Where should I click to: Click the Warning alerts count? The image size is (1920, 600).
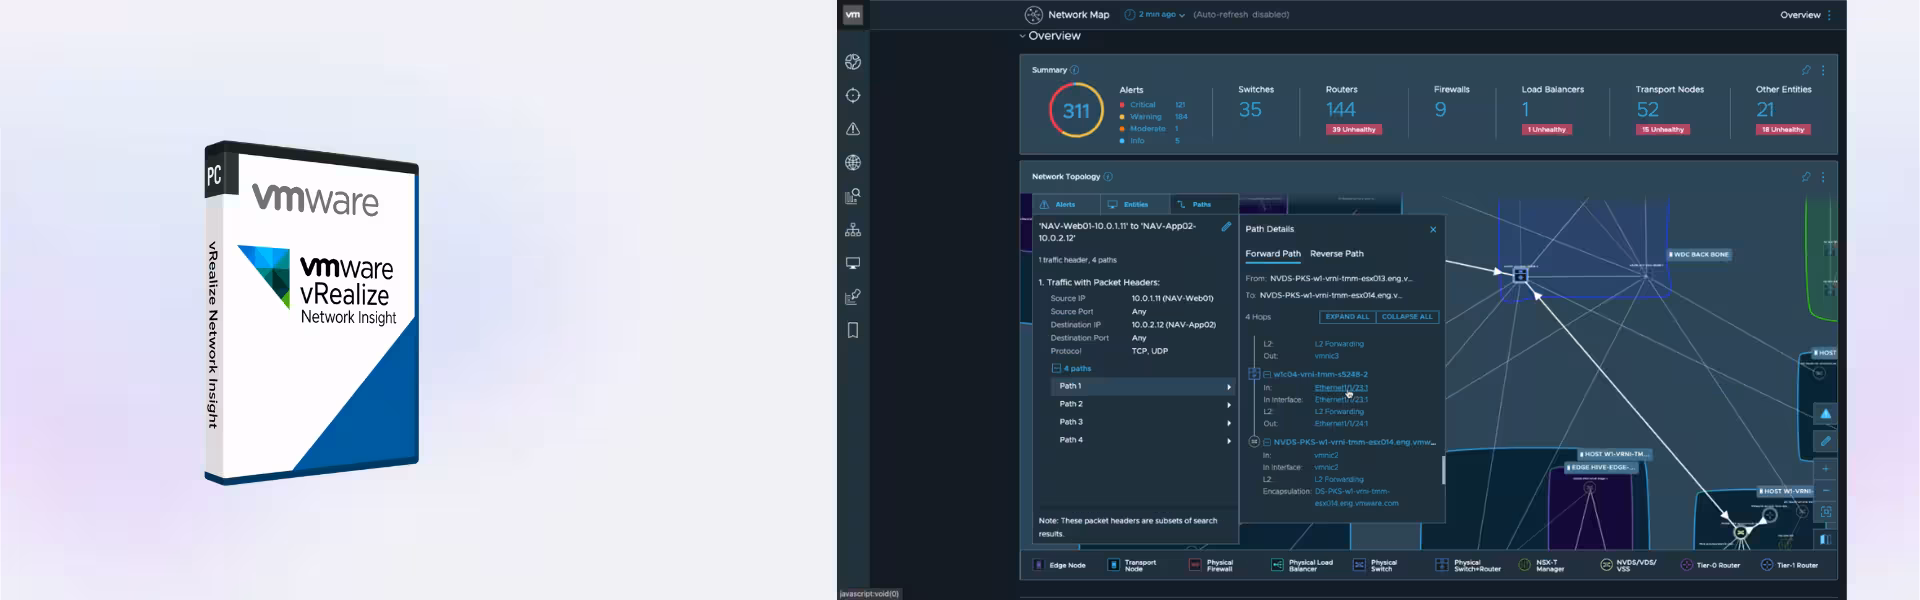click(x=1181, y=117)
